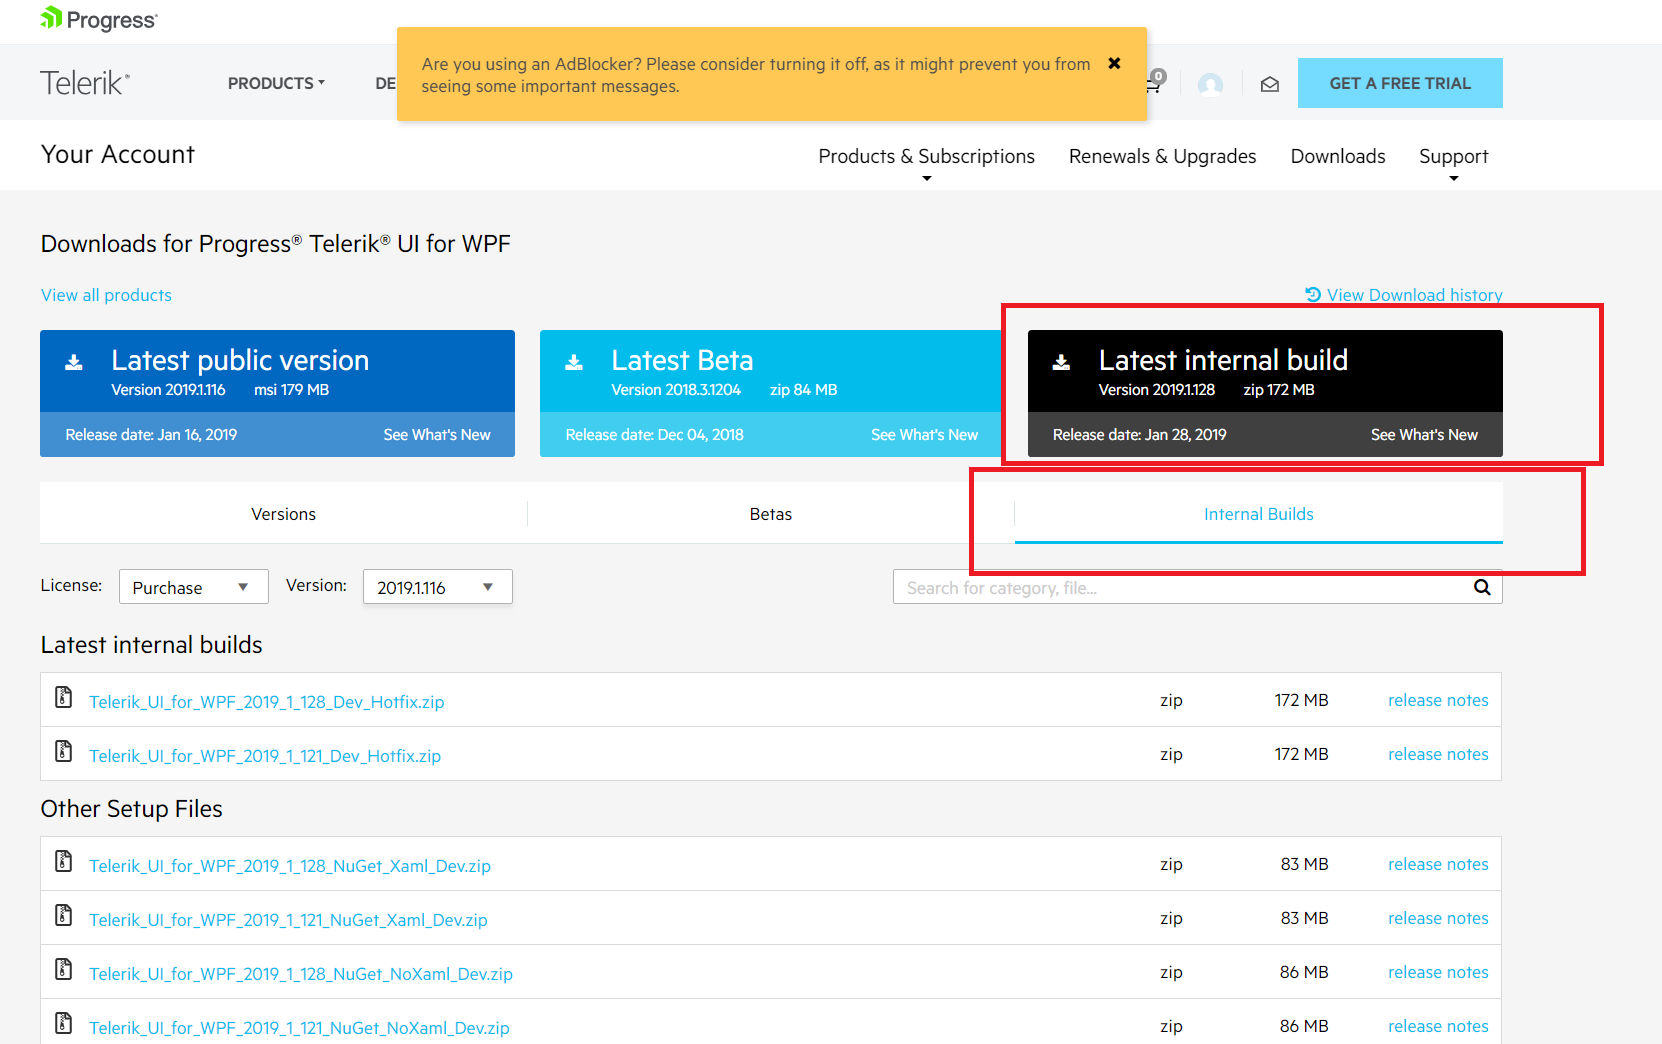Click 'Release date: Jan 16, 2019' text
1662x1044 pixels.
click(x=151, y=435)
